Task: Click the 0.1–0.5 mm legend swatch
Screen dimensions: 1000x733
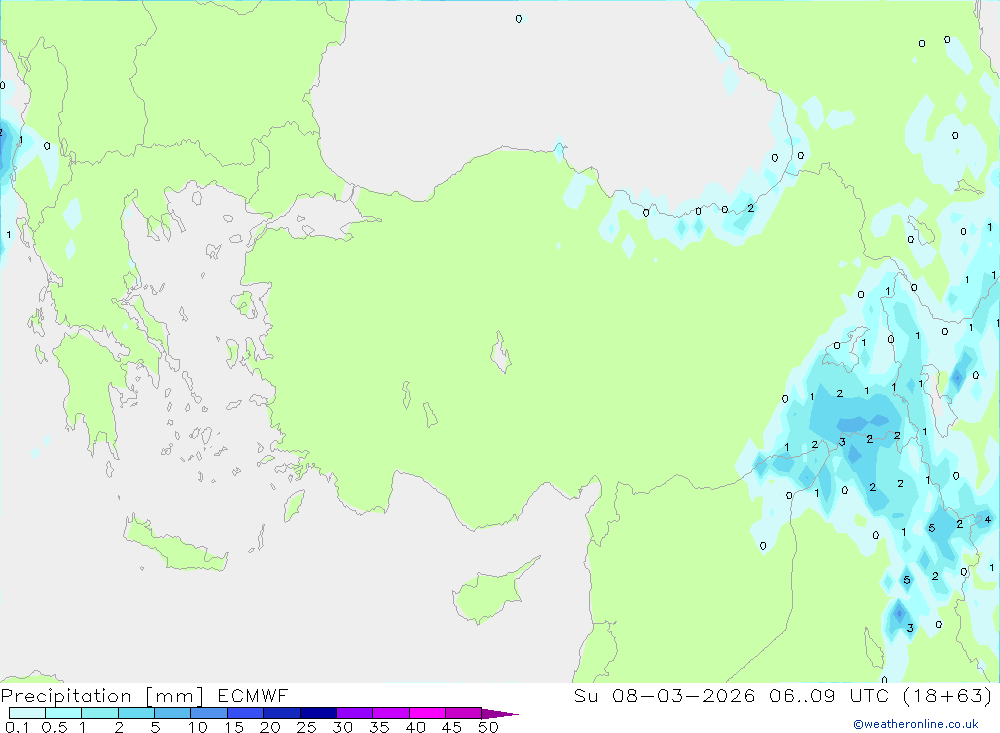Action: coord(27,713)
